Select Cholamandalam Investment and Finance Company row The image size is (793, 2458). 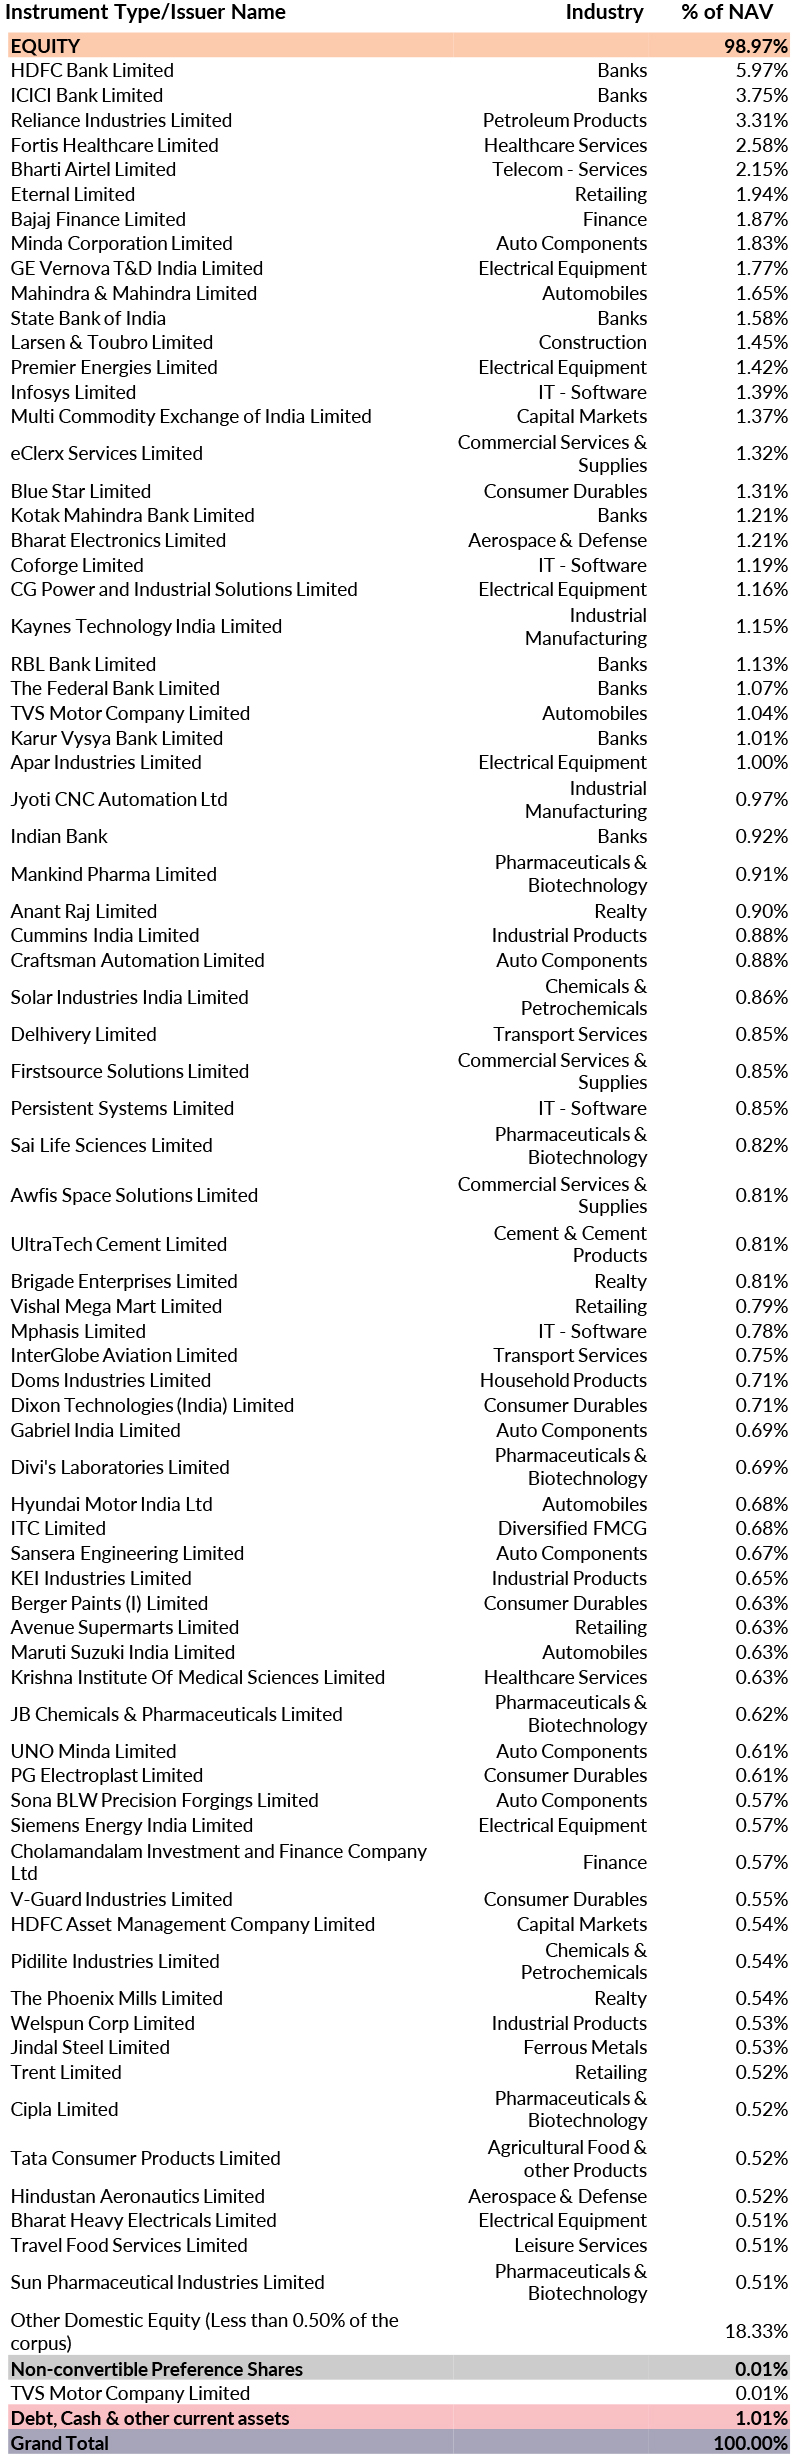[x=218, y=1862]
